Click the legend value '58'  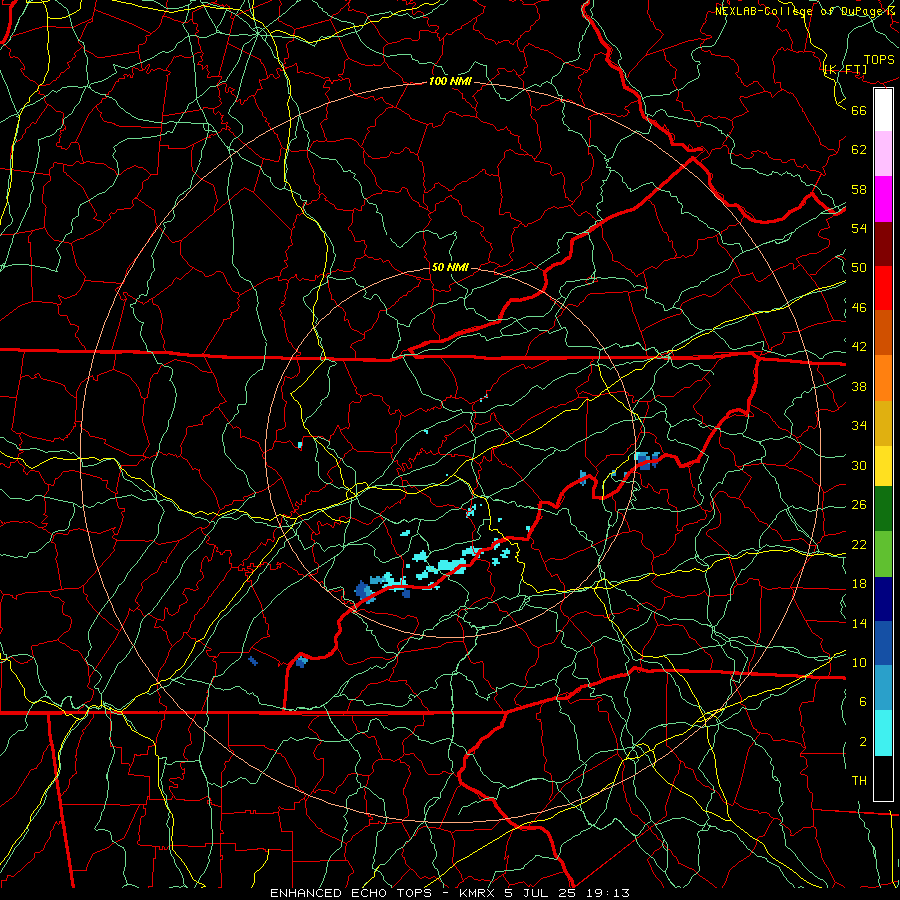pos(859,189)
